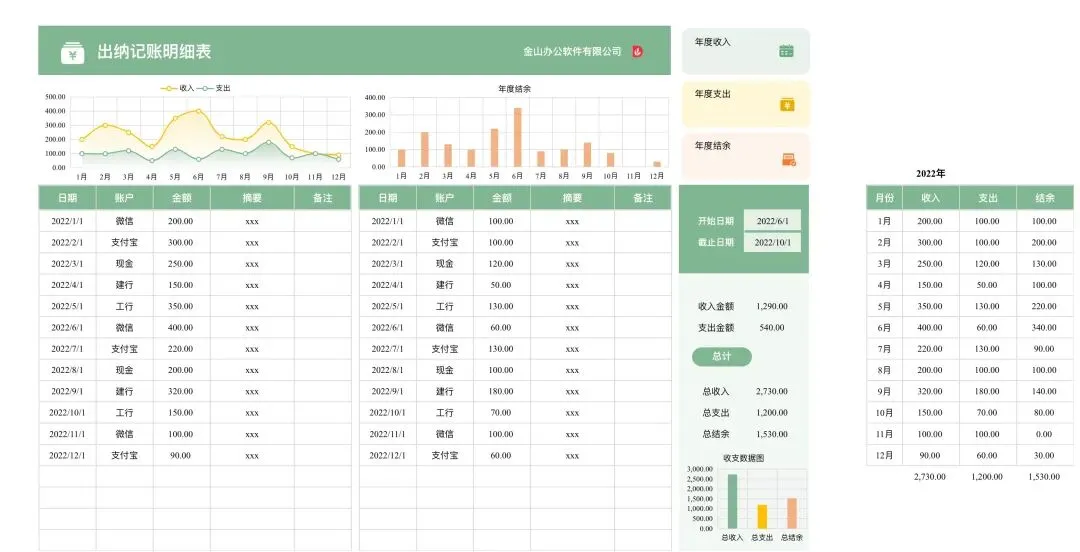Click the 出纳记账明细表 title text
The height and width of the screenshot is (552, 1080).
click(154, 52)
